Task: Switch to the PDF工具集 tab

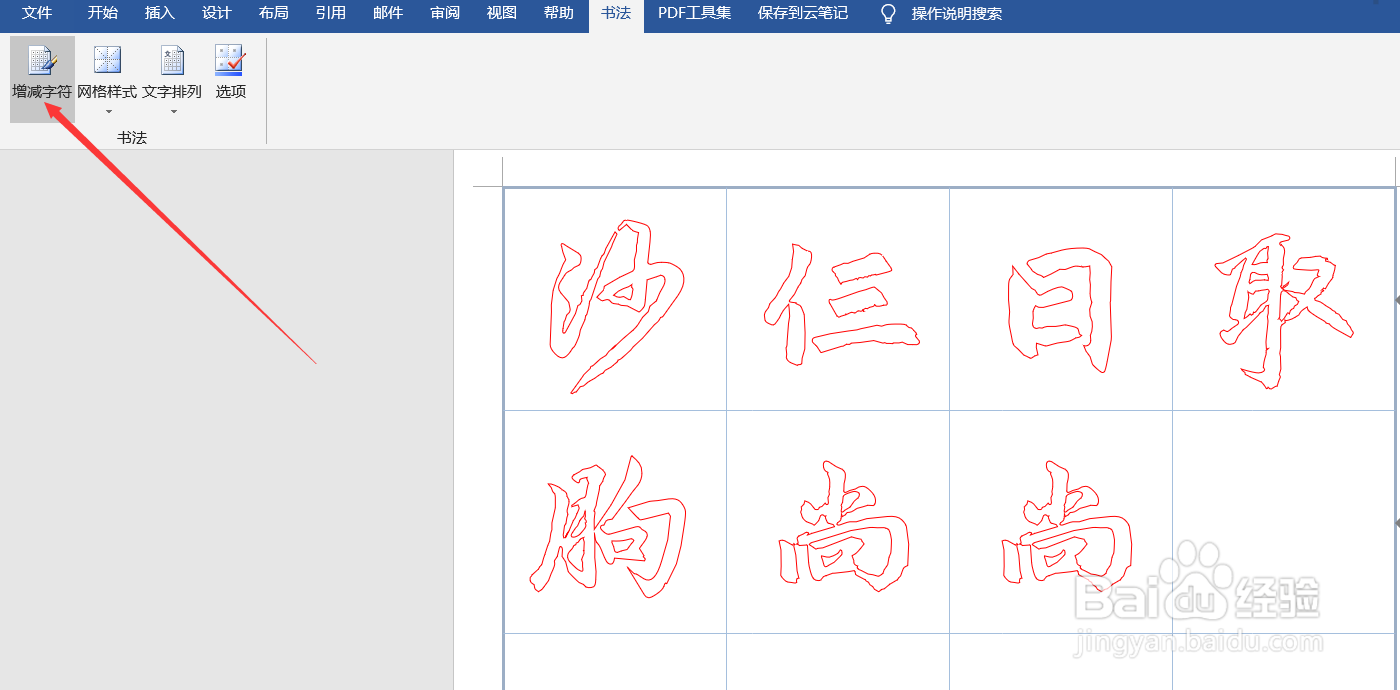Action: pyautogui.click(x=694, y=14)
